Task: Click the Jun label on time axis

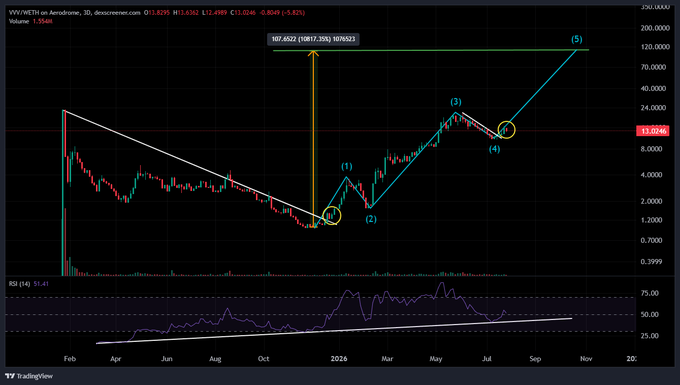Action: tap(167, 359)
